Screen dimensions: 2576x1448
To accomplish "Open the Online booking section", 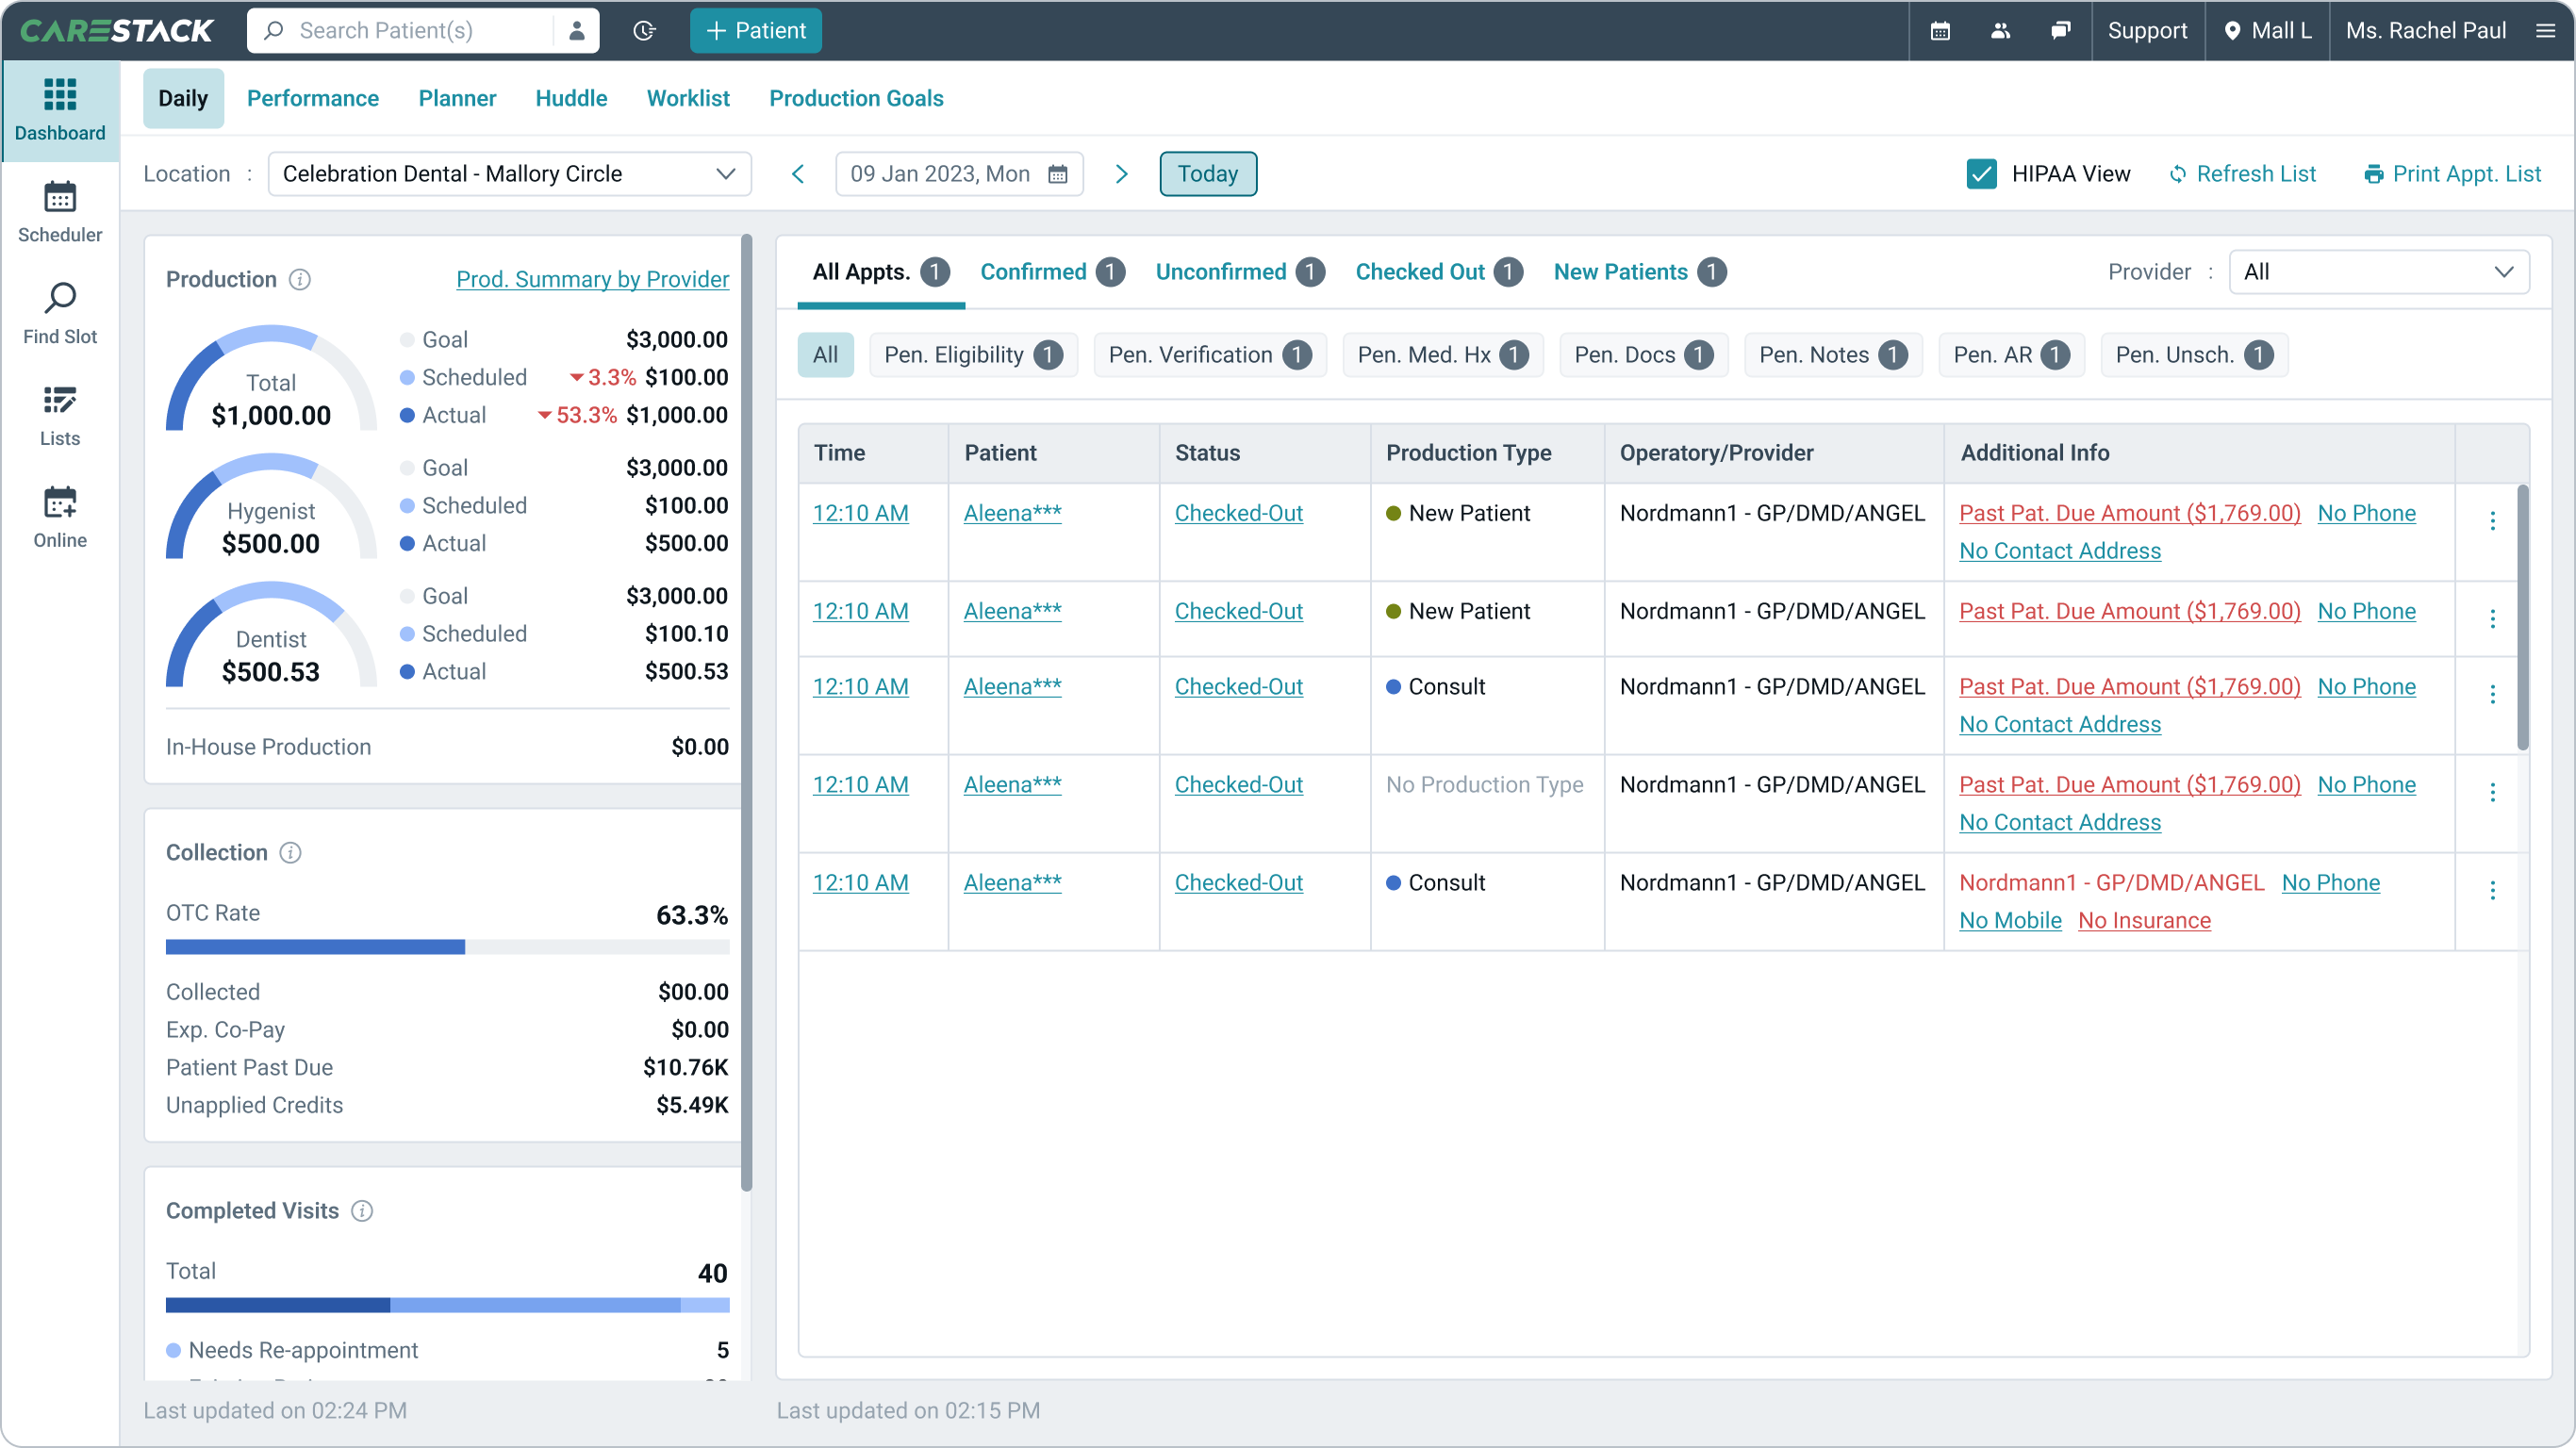I will tap(60, 518).
